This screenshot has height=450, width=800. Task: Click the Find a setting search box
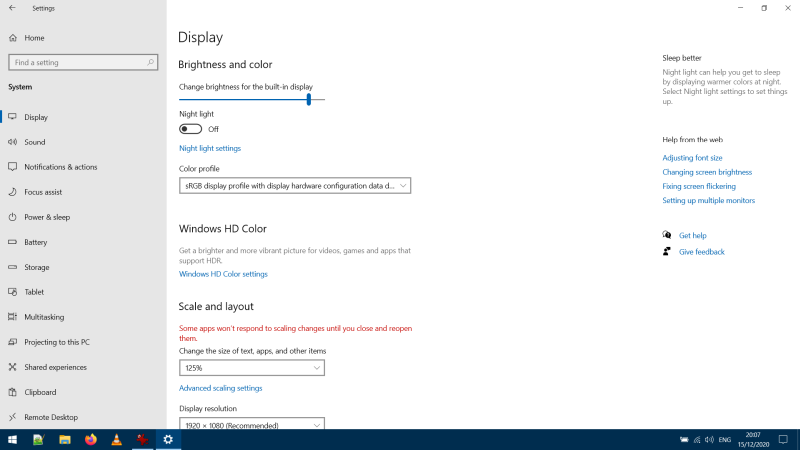pyautogui.click(x=83, y=62)
